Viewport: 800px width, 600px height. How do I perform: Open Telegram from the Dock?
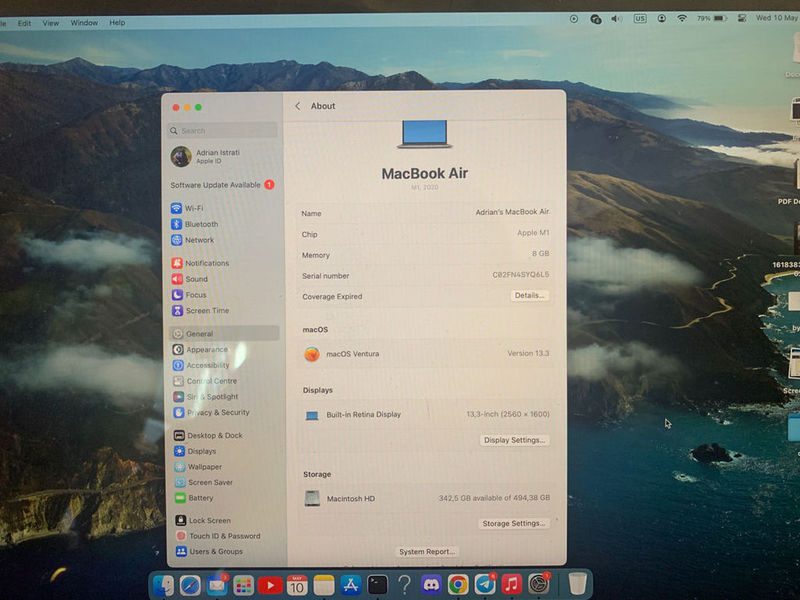[x=485, y=584]
